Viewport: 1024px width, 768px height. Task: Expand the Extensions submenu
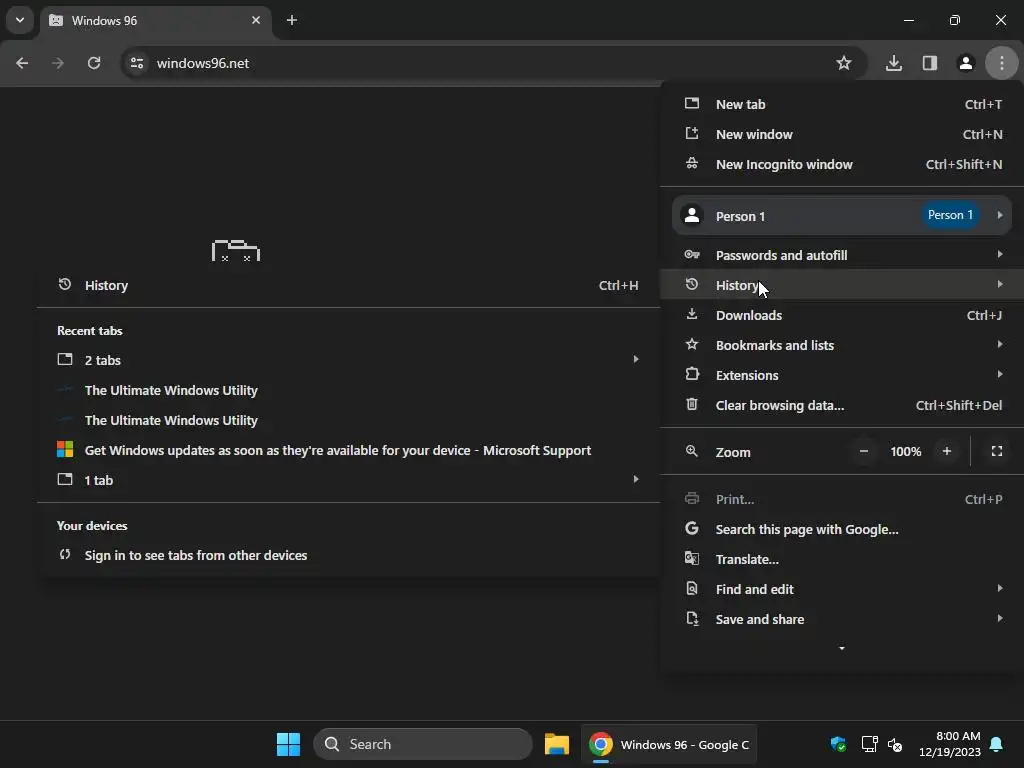click(842, 376)
